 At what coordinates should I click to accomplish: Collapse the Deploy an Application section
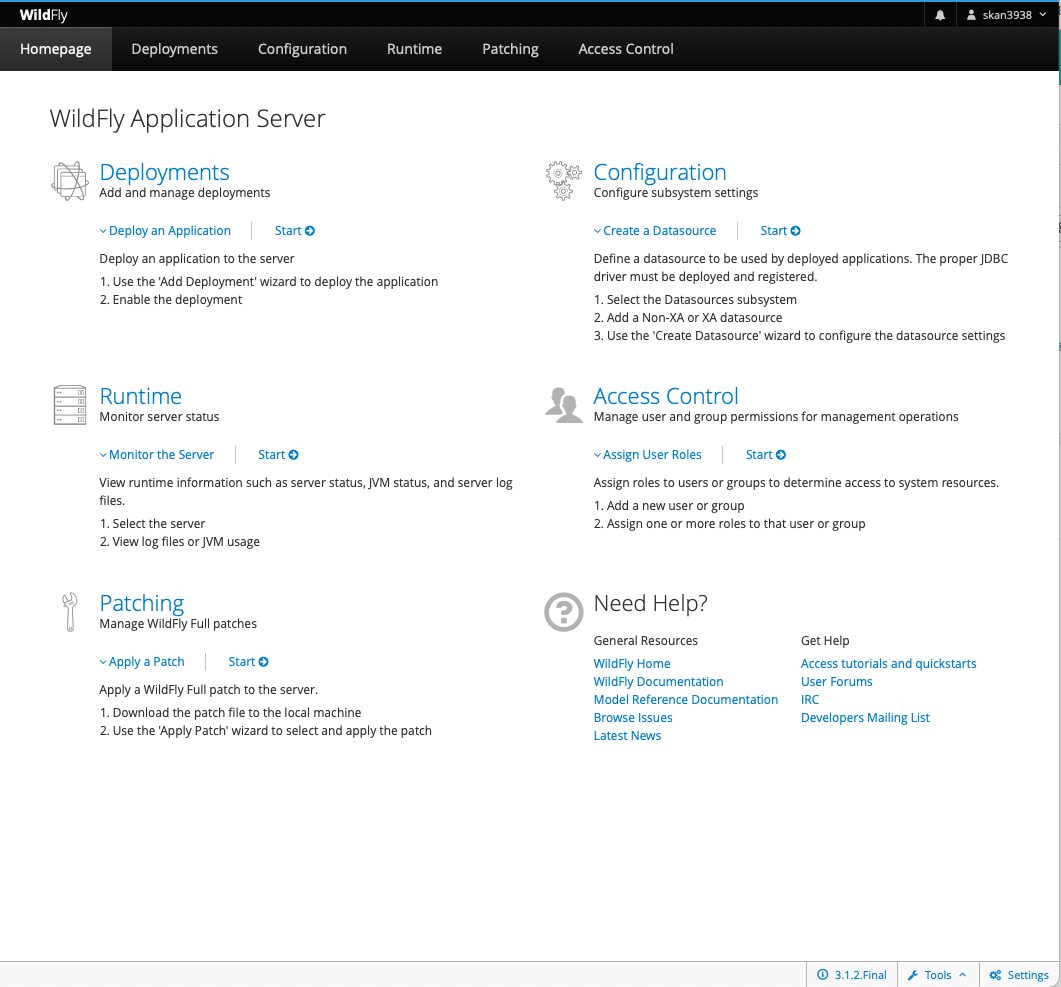point(165,231)
